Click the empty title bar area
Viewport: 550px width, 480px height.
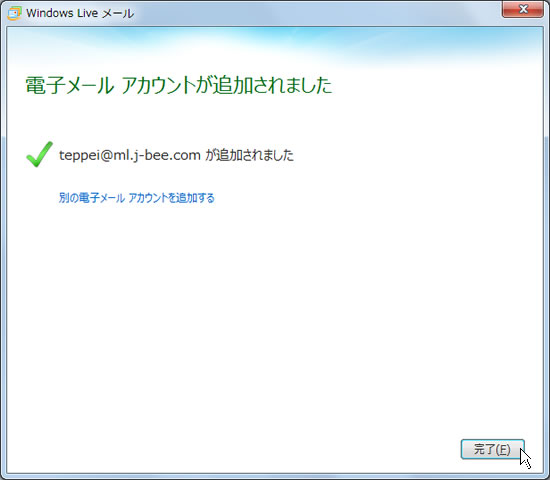pos(316,13)
